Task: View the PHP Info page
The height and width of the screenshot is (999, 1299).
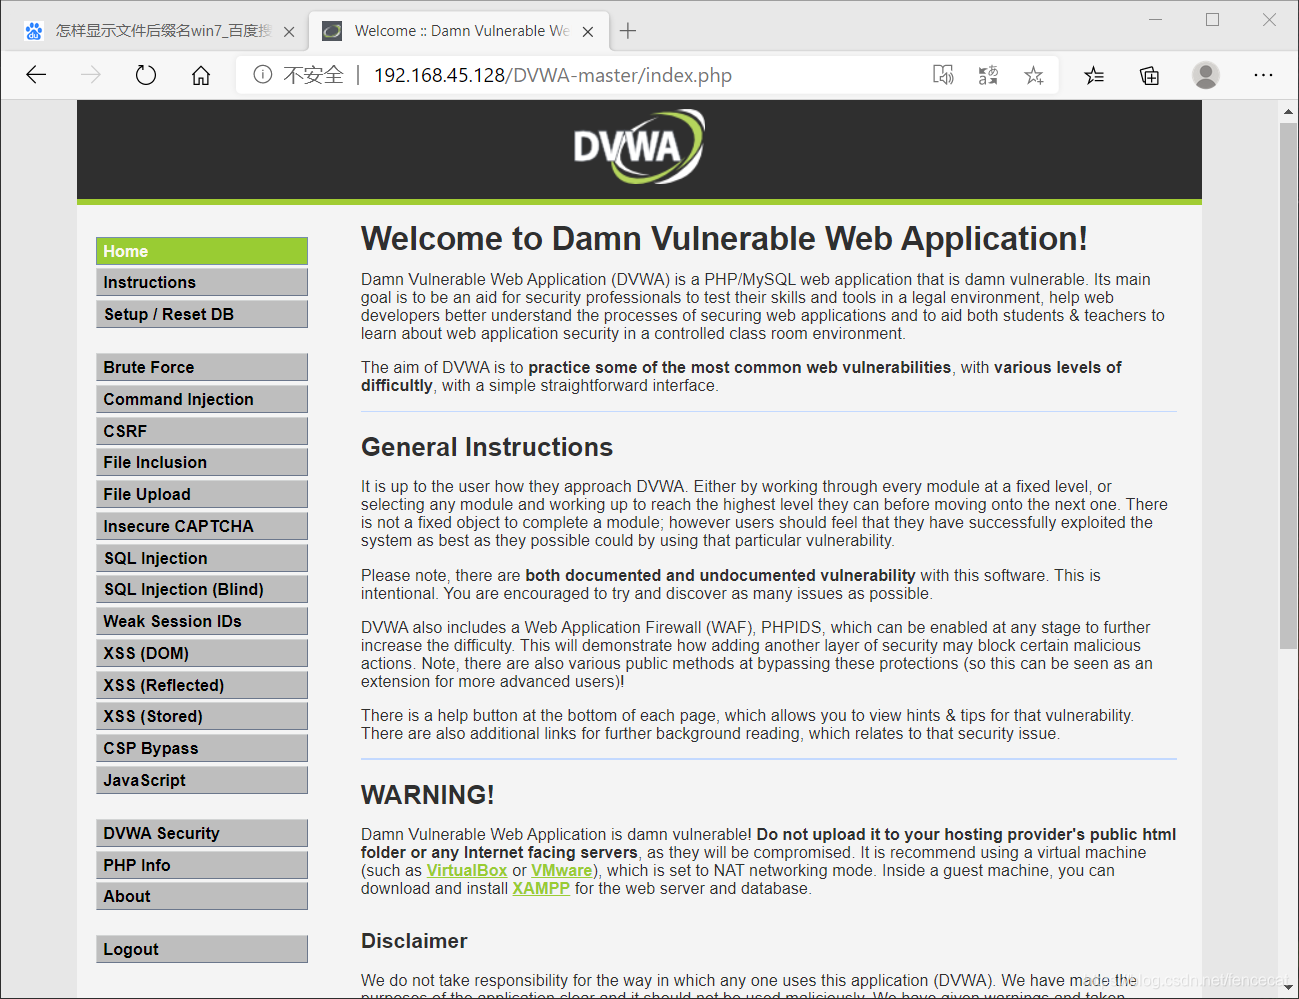Action: [x=202, y=865]
